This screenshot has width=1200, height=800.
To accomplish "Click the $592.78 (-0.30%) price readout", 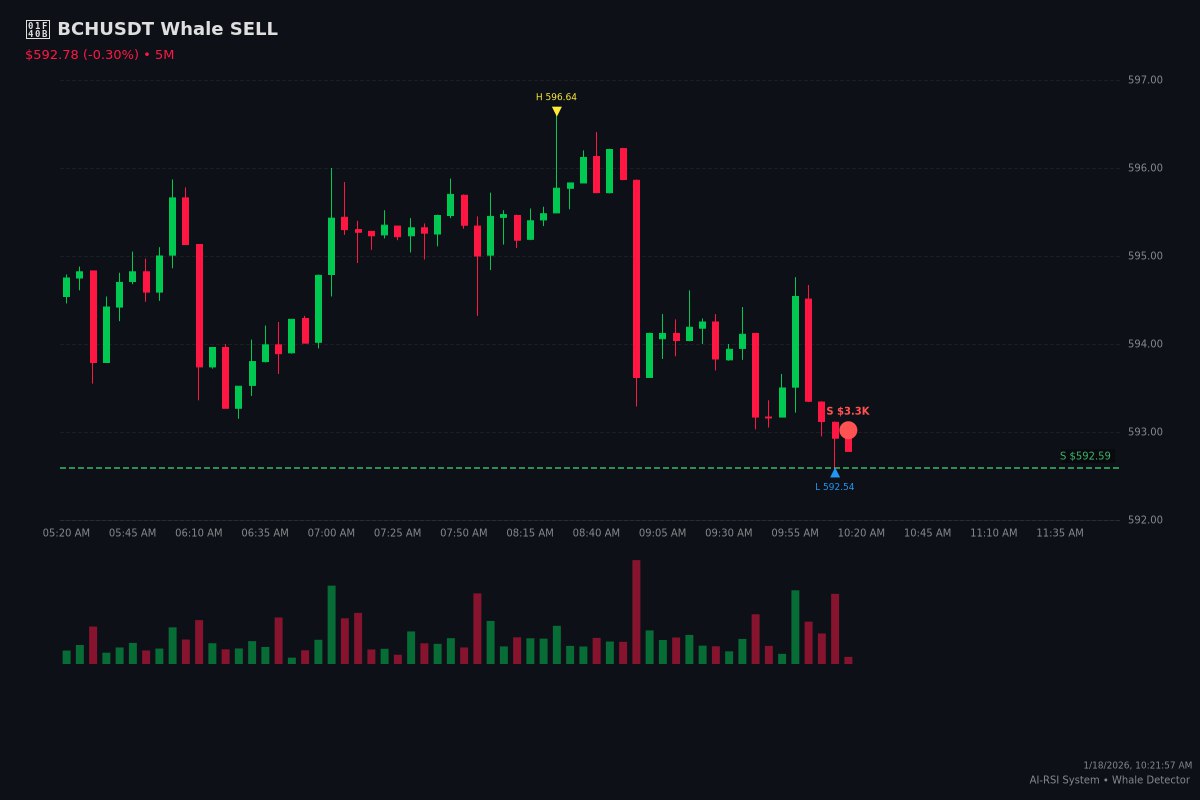I will coord(82,55).
